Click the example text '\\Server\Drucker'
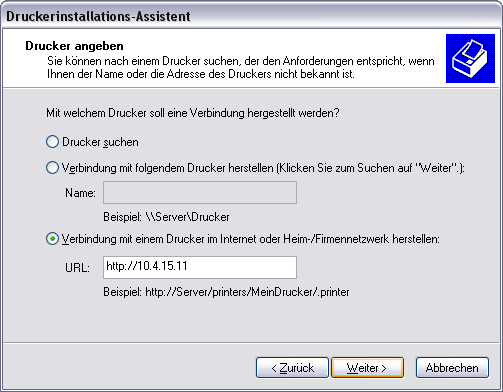This screenshot has height=392, width=503. pos(187,217)
